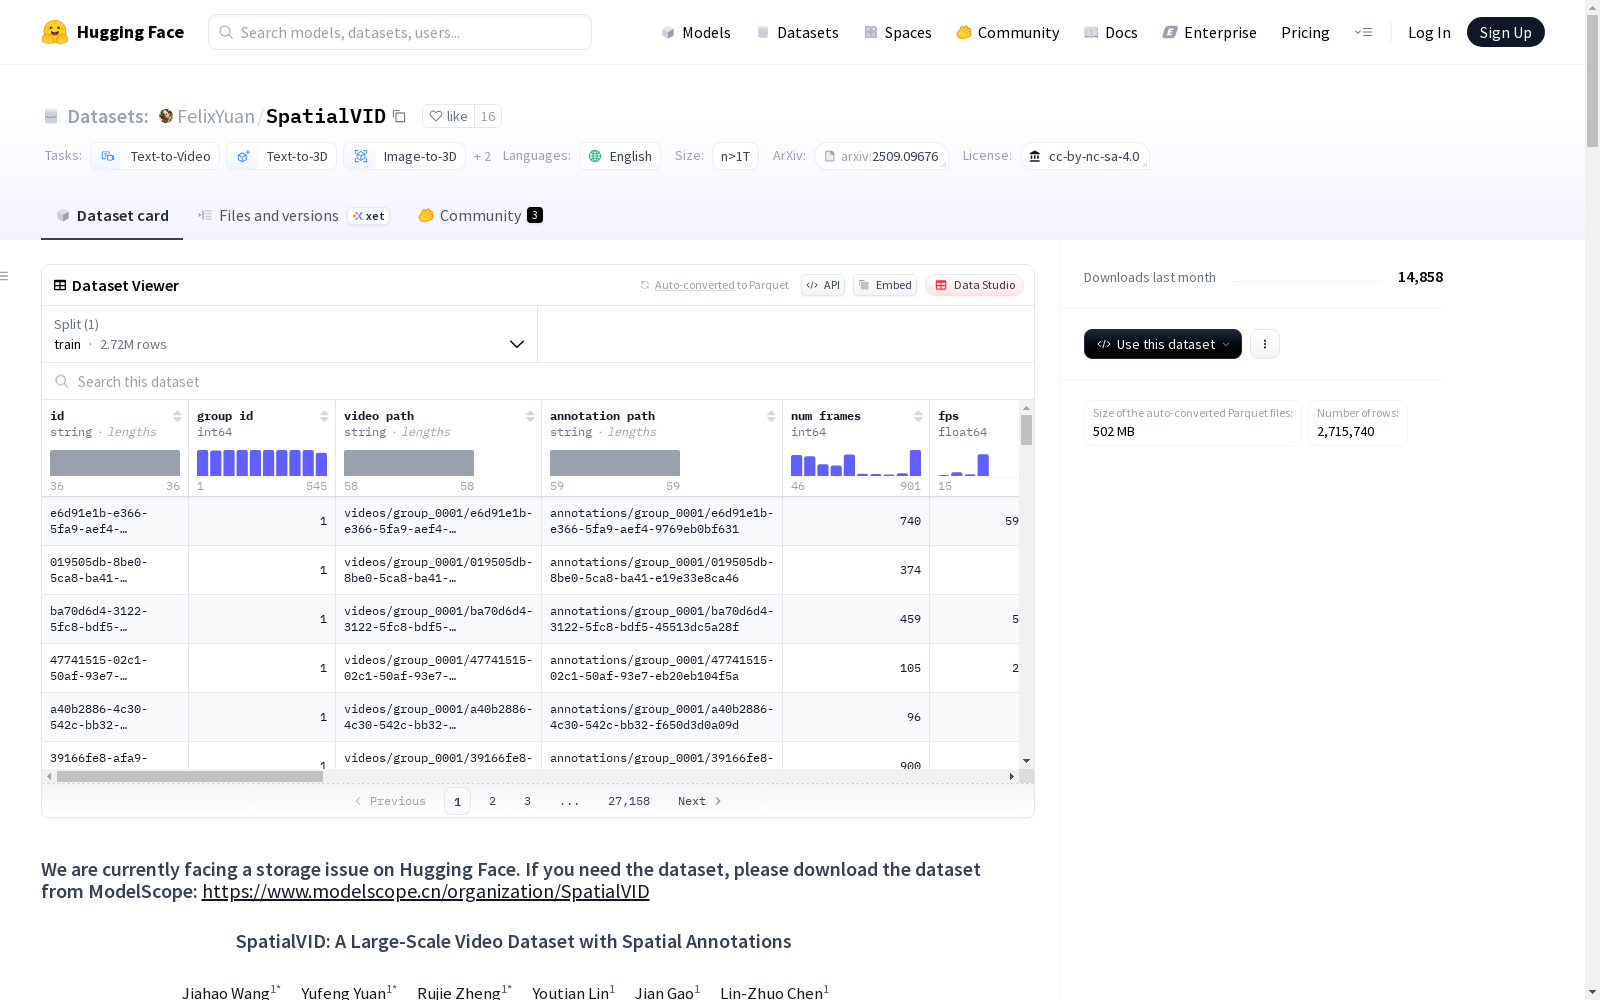
Task: Sort by the group_id column arrows
Action: [324, 416]
